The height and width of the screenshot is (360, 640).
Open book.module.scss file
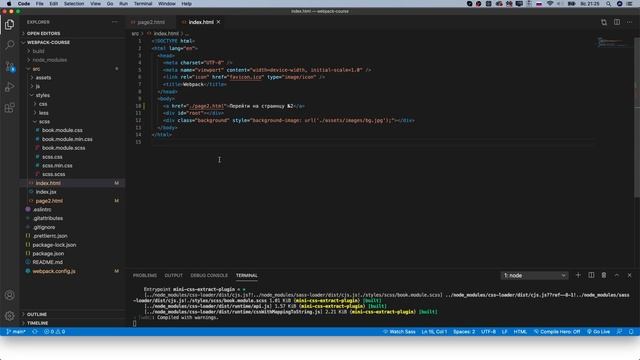(63, 148)
